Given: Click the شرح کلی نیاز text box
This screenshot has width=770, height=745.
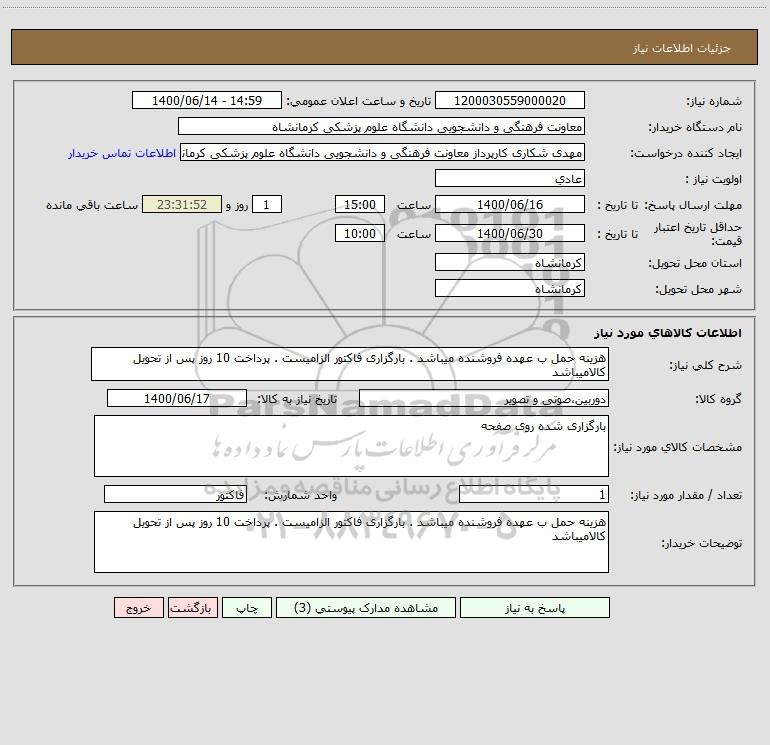Looking at the screenshot, I should (350, 364).
